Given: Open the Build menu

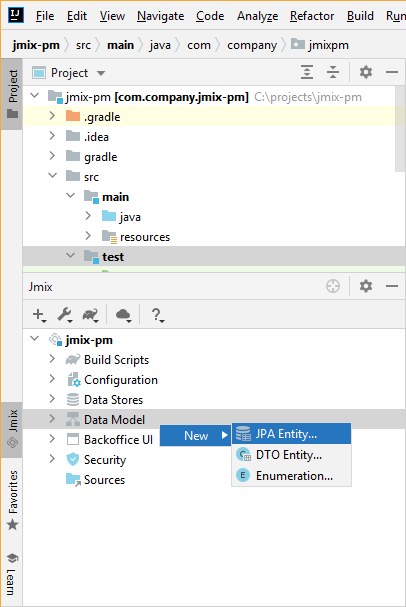Looking at the screenshot, I should tap(360, 16).
